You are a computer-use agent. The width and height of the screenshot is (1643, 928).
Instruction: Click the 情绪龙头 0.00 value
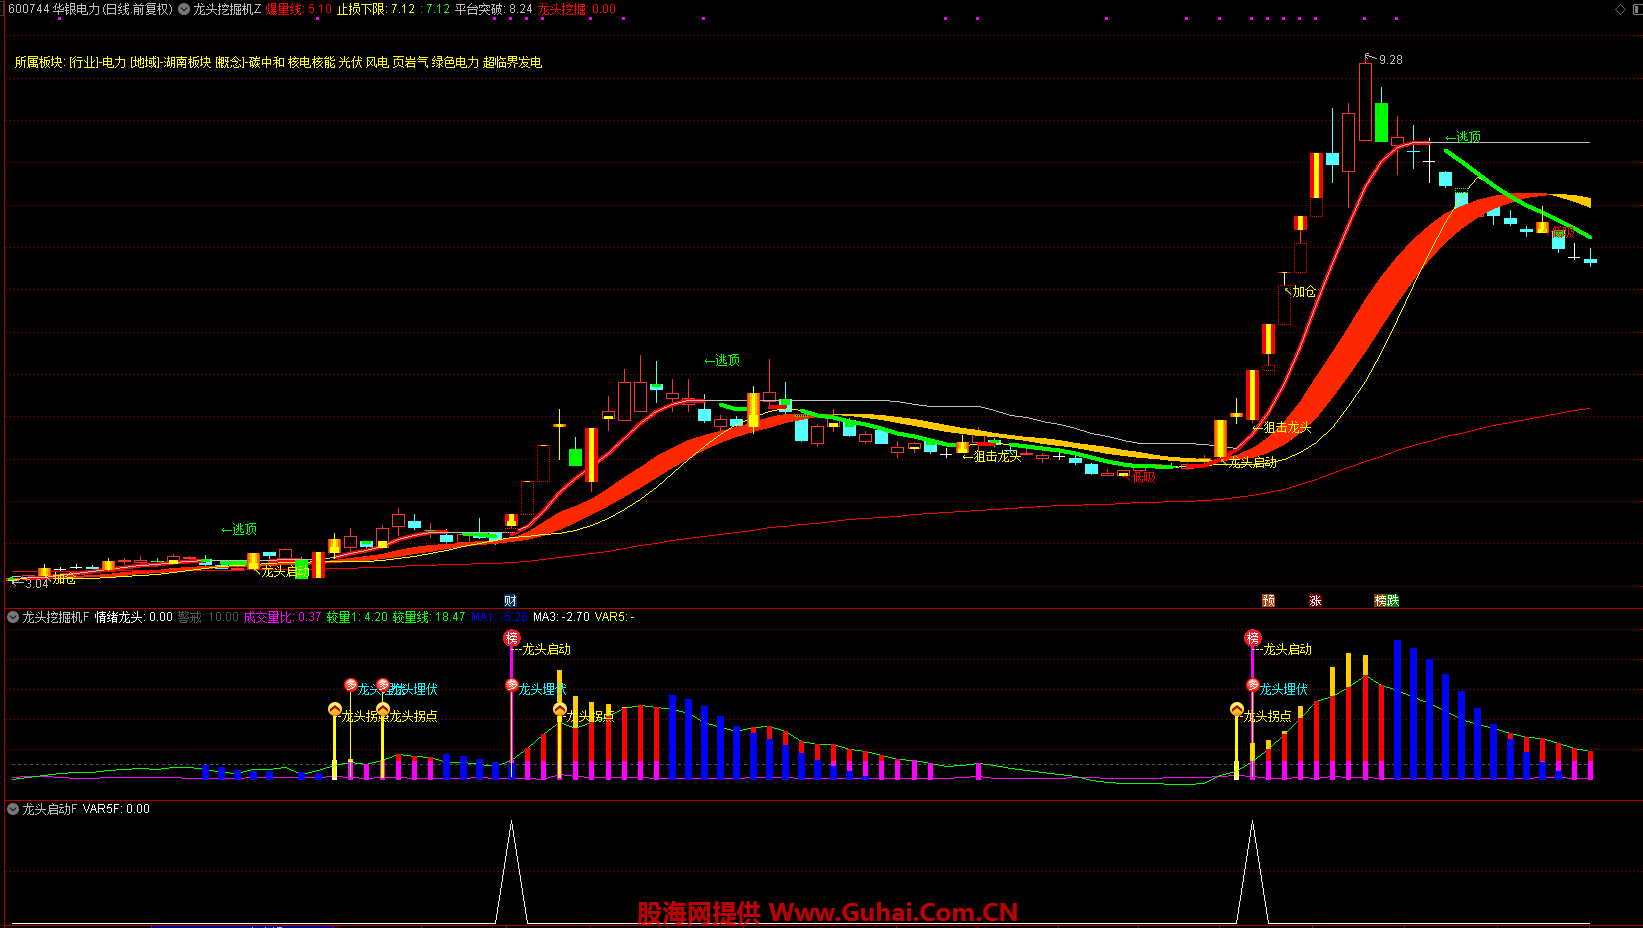pyautogui.click(x=134, y=617)
